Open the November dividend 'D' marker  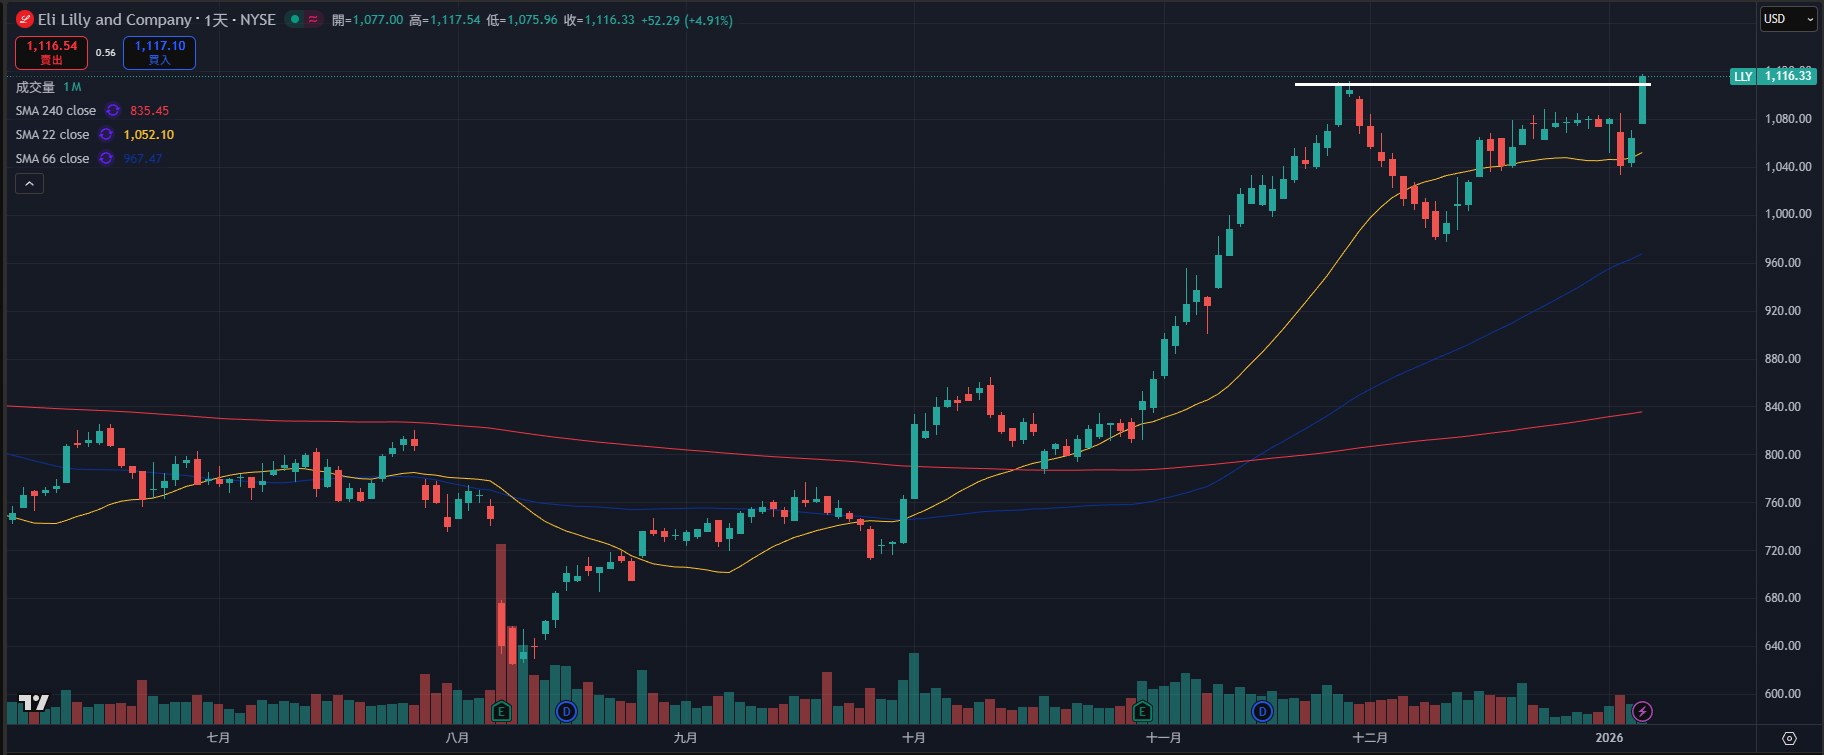pyautogui.click(x=1262, y=712)
